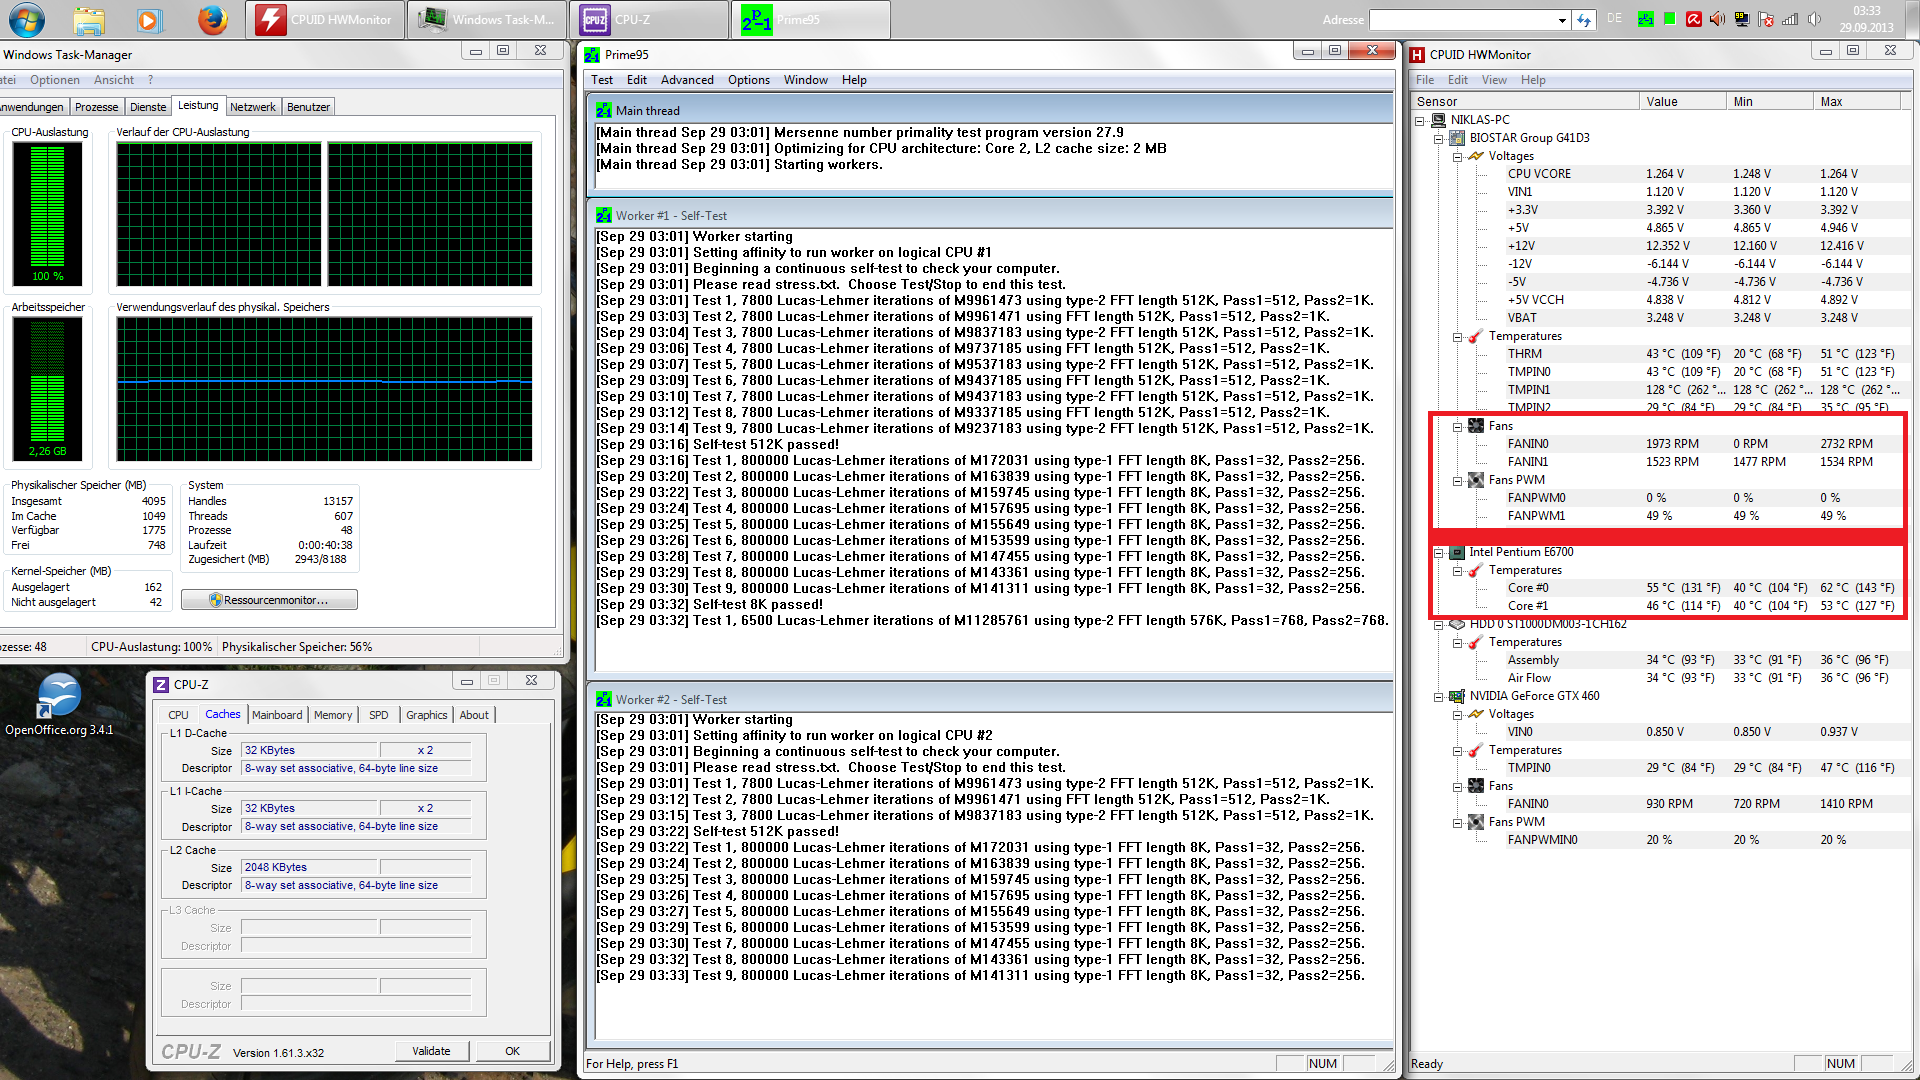Open the Action Center flag tray icon
This screenshot has width=1920, height=1080.
coord(1766,19)
